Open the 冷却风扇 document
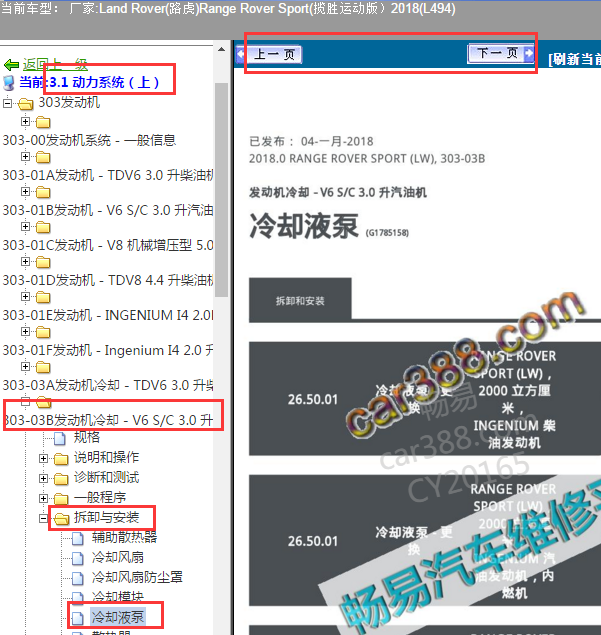Image resolution: width=601 pixels, height=635 pixels. [118, 557]
